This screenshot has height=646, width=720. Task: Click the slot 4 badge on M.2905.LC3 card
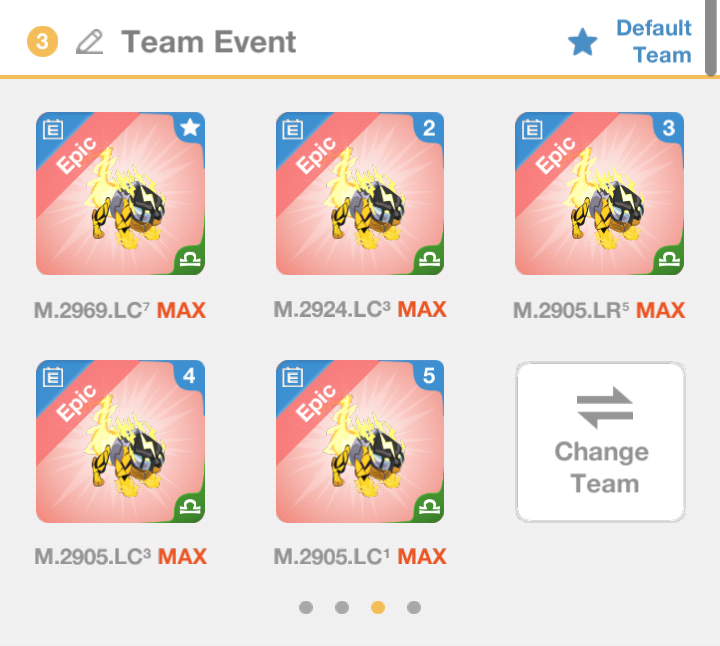click(189, 376)
